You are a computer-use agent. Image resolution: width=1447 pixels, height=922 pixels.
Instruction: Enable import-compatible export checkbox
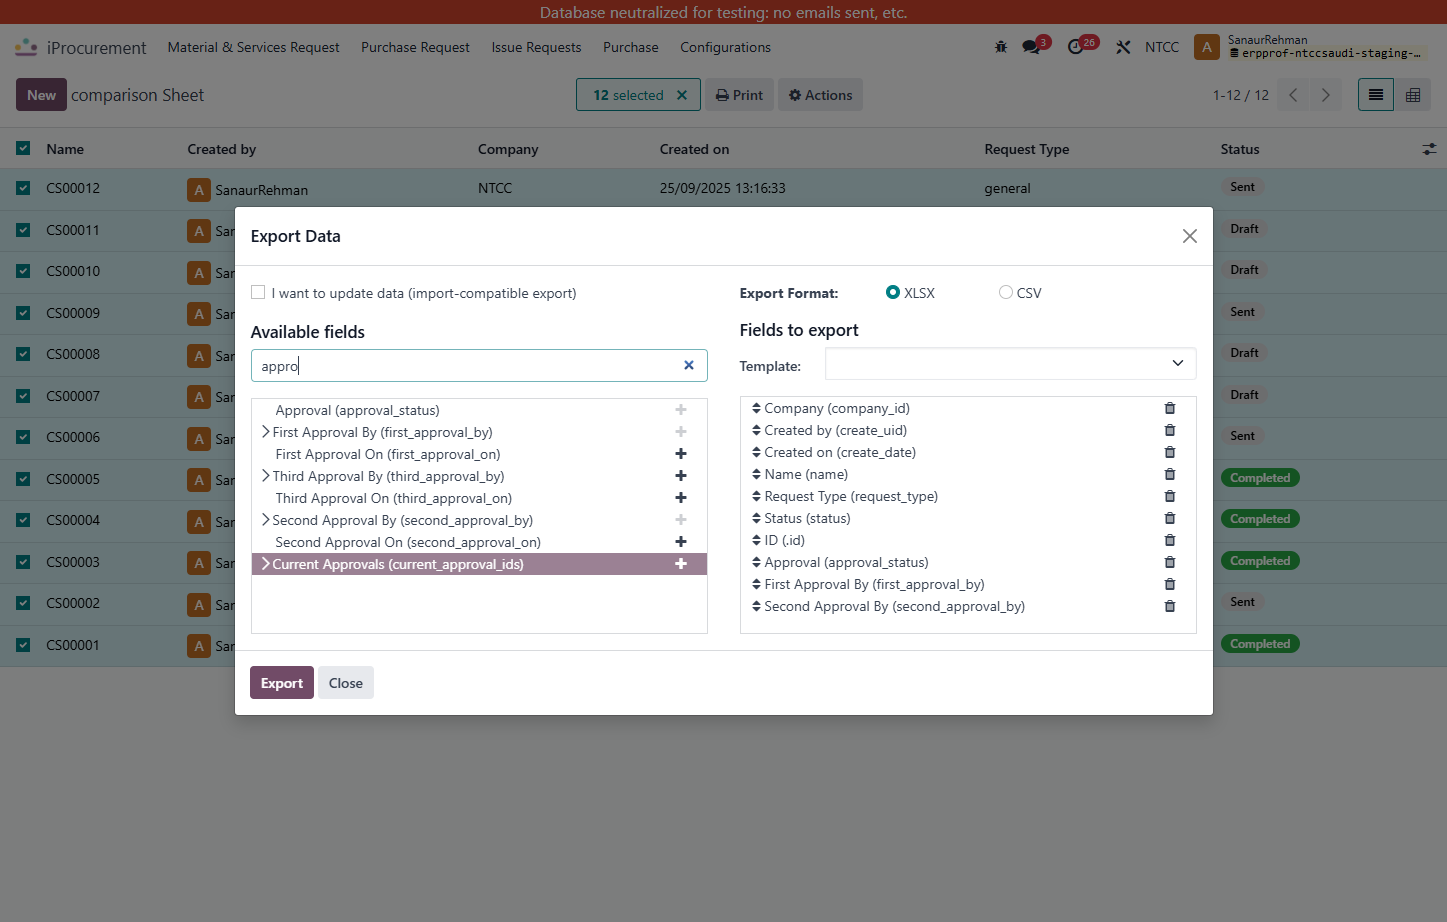(258, 292)
